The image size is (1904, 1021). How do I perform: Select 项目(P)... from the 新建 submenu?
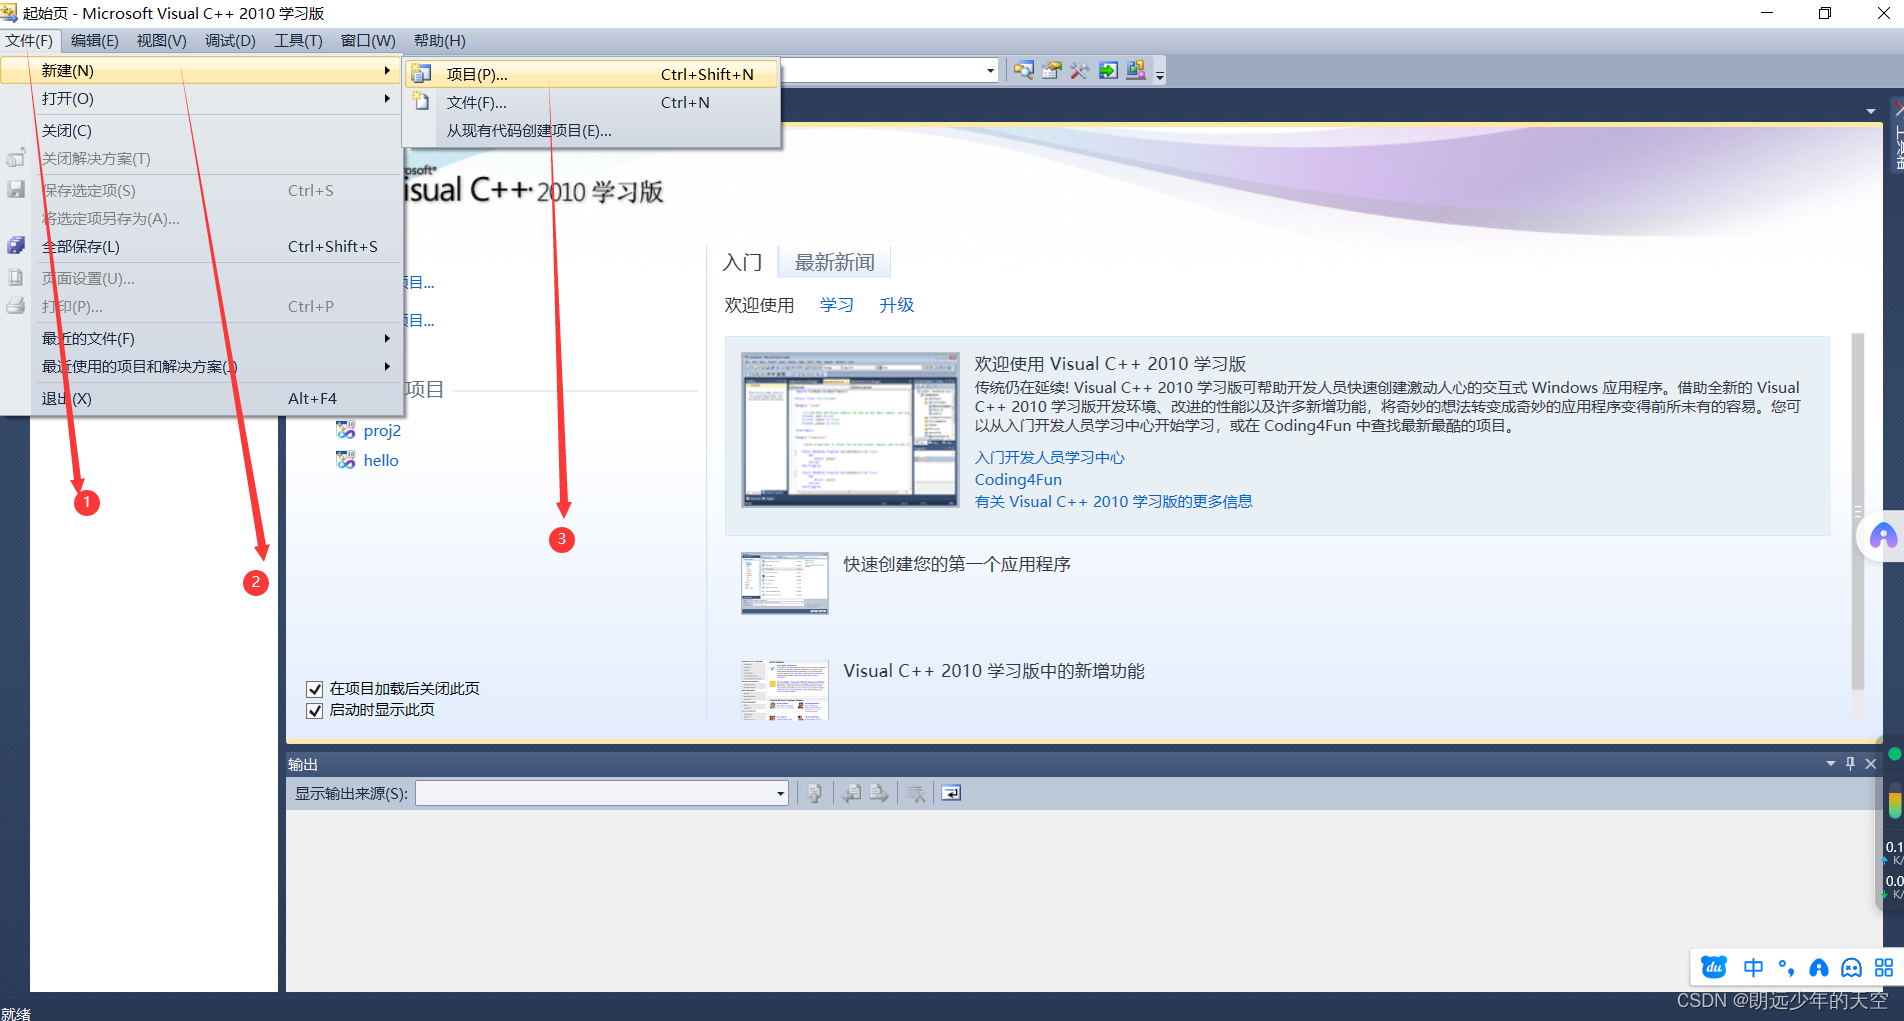(x=592, y=74)
